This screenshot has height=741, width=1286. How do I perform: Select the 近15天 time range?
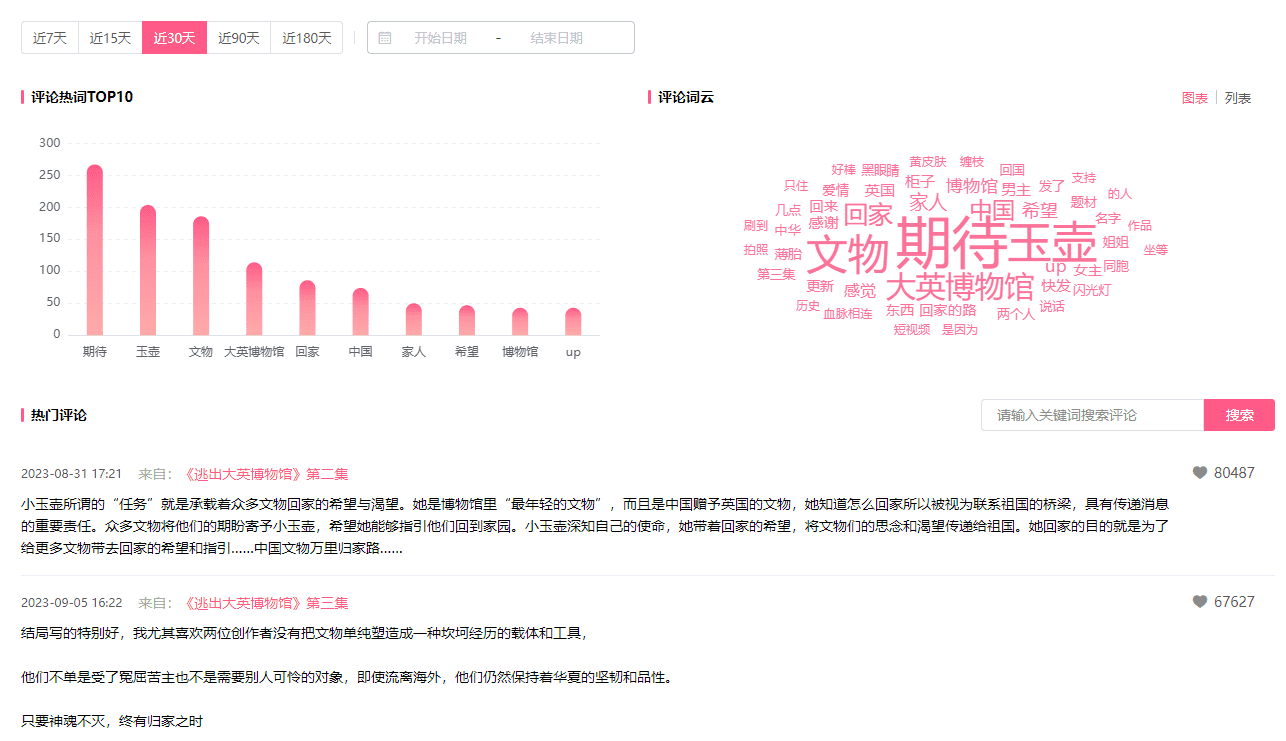(x=110, y=38)
